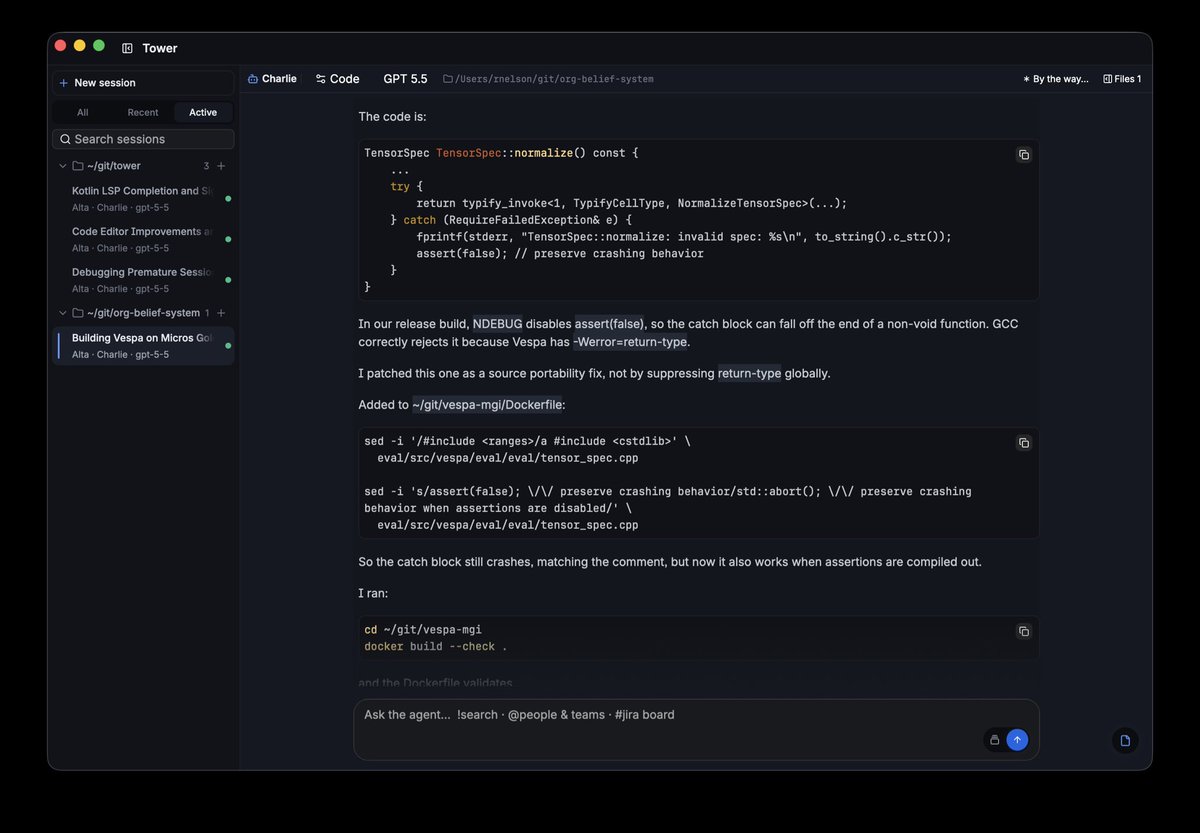Screen dimensions: 1200x833
Task: Start a New session
Action: click(x=143, y=83)
